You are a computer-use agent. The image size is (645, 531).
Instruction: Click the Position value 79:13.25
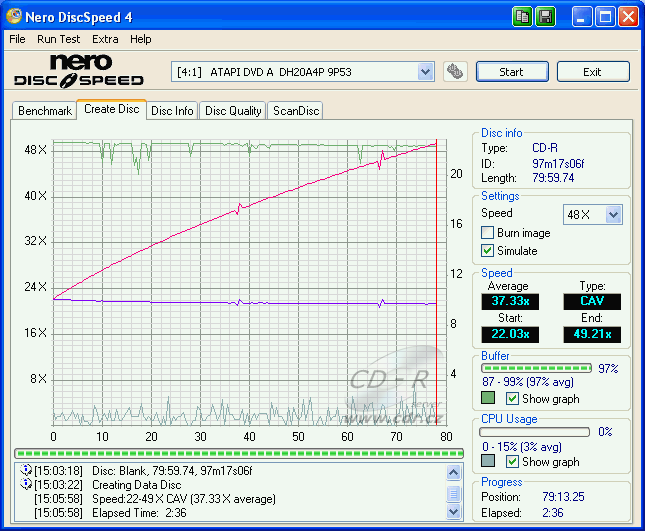563,497
